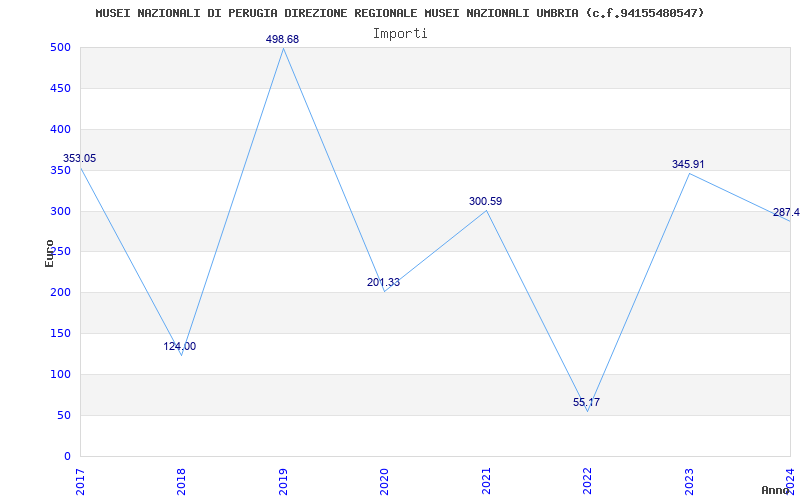800x500 pixels.
Task: Click the 55.17 data label
Action: coord(586,403)
